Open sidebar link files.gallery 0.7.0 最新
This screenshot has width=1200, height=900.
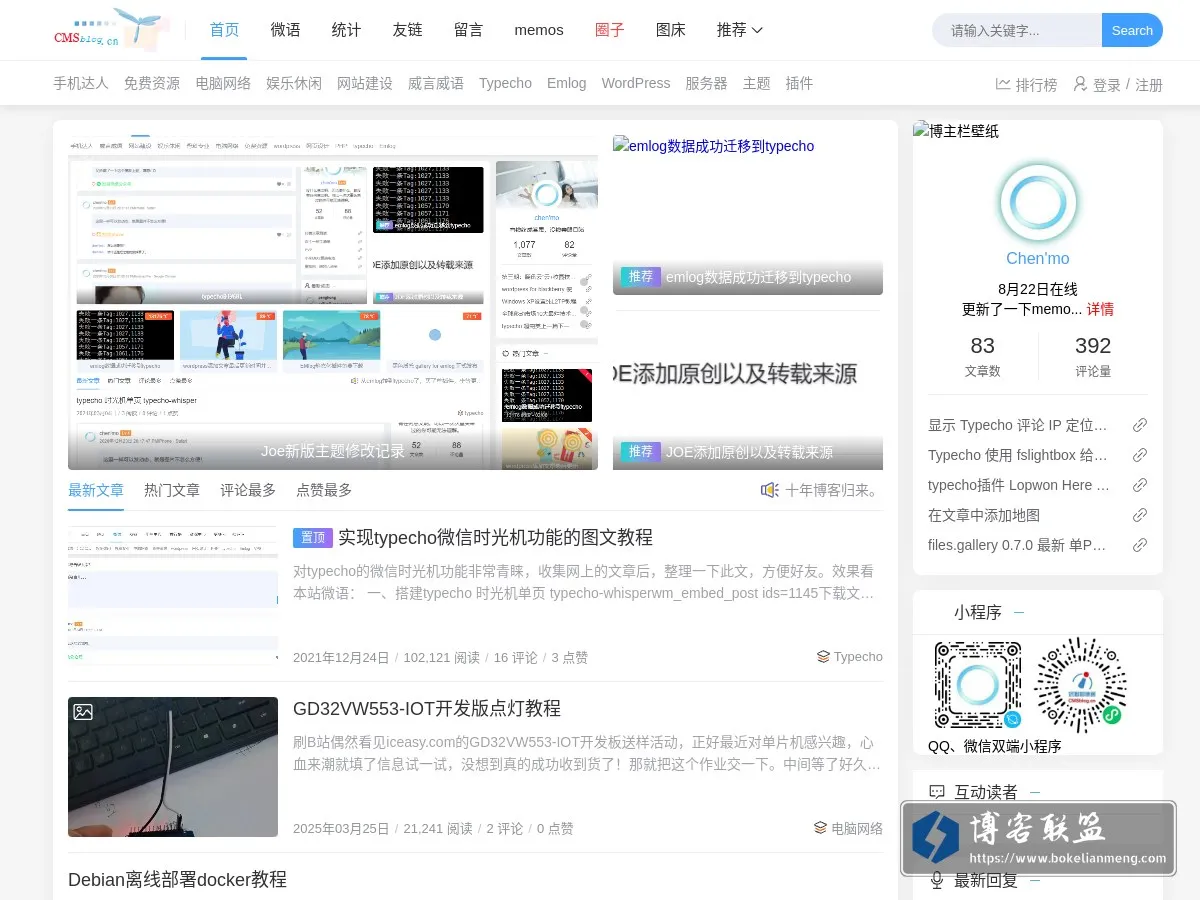(1017, 545)
